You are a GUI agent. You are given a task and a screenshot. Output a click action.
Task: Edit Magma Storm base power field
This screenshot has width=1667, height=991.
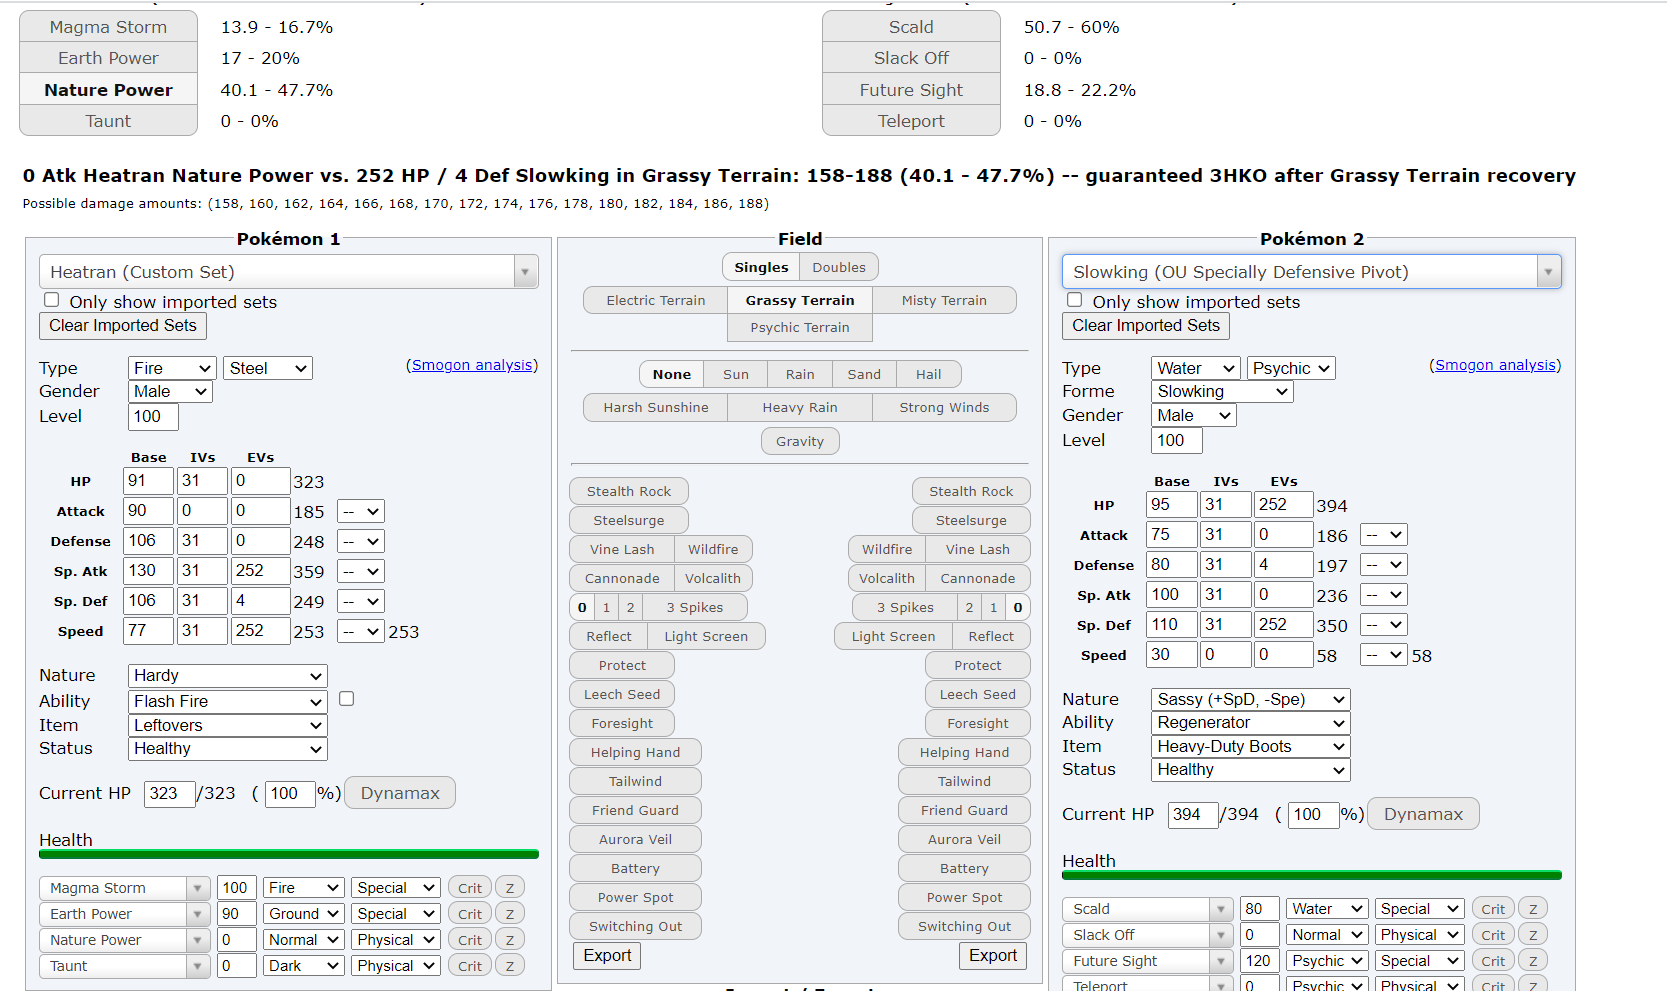[237, 888]
